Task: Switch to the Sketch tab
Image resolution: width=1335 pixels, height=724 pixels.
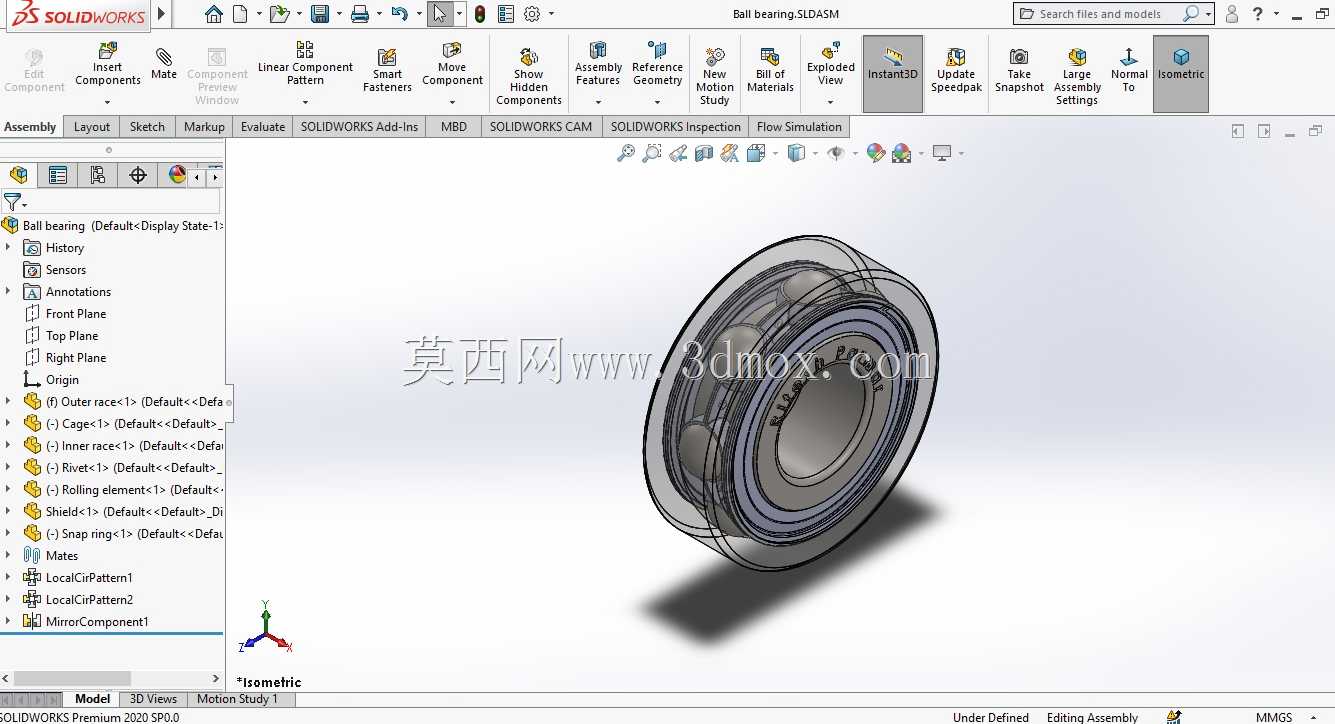Action: tap(147, 127)
